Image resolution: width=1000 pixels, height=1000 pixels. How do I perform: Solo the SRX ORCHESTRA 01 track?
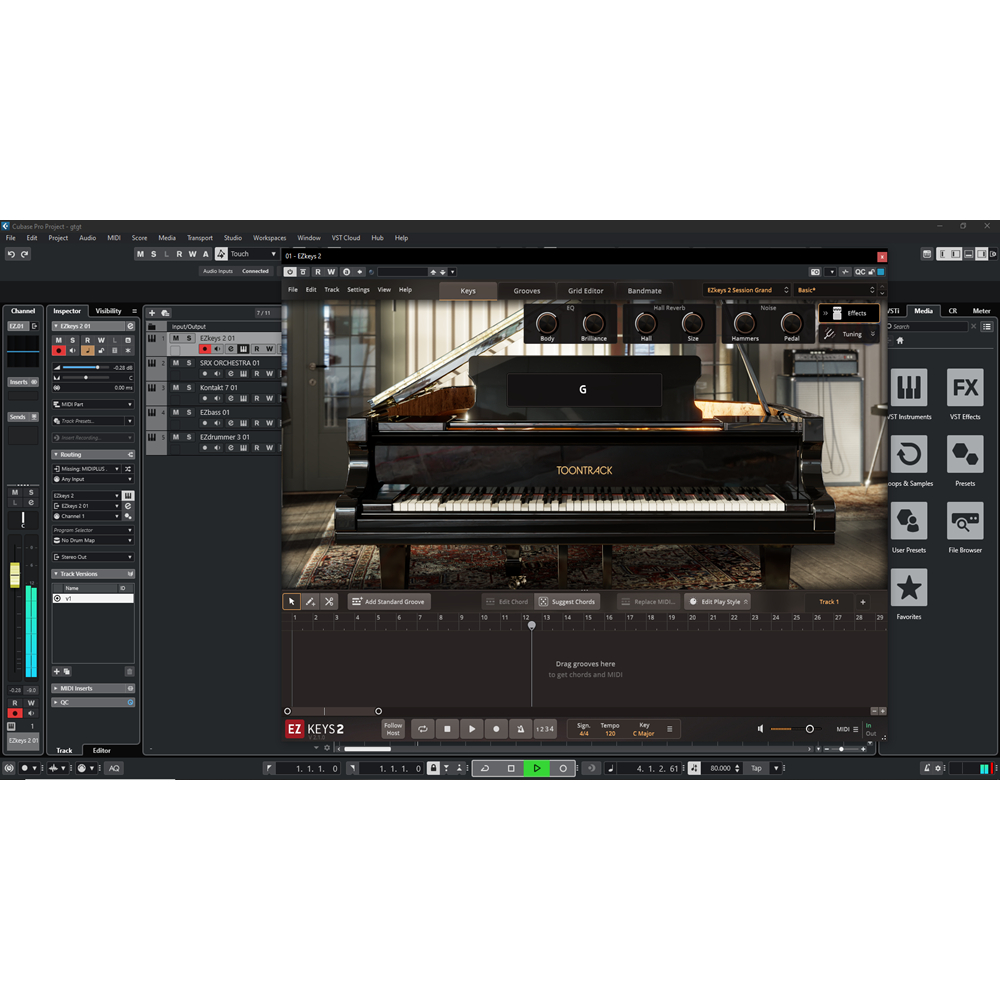point(189,363)
